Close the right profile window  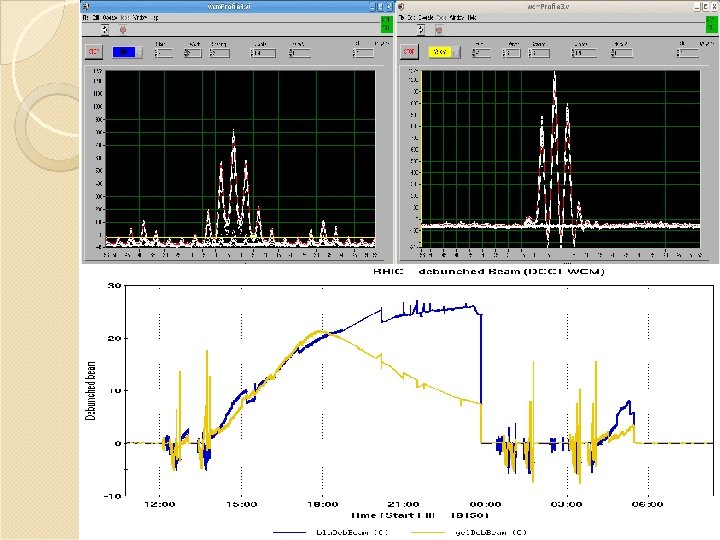[713, 7]
